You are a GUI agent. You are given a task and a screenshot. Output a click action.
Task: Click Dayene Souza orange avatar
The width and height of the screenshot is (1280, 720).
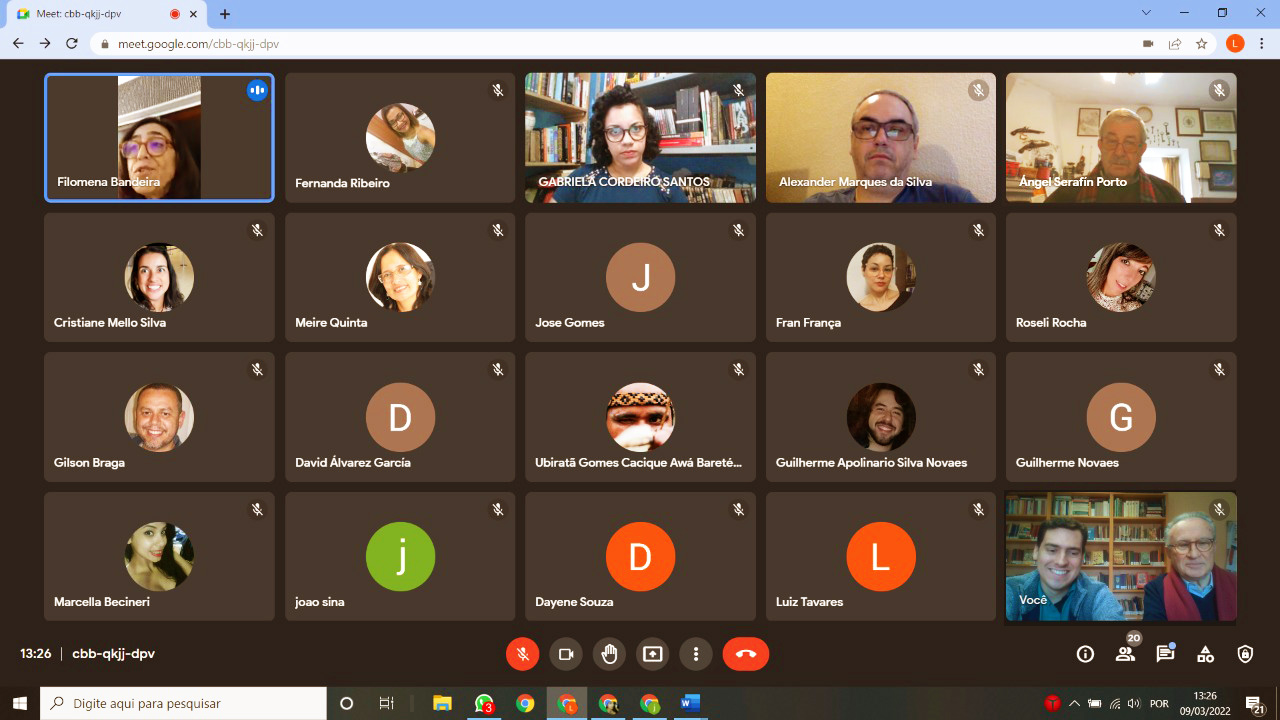640,557
